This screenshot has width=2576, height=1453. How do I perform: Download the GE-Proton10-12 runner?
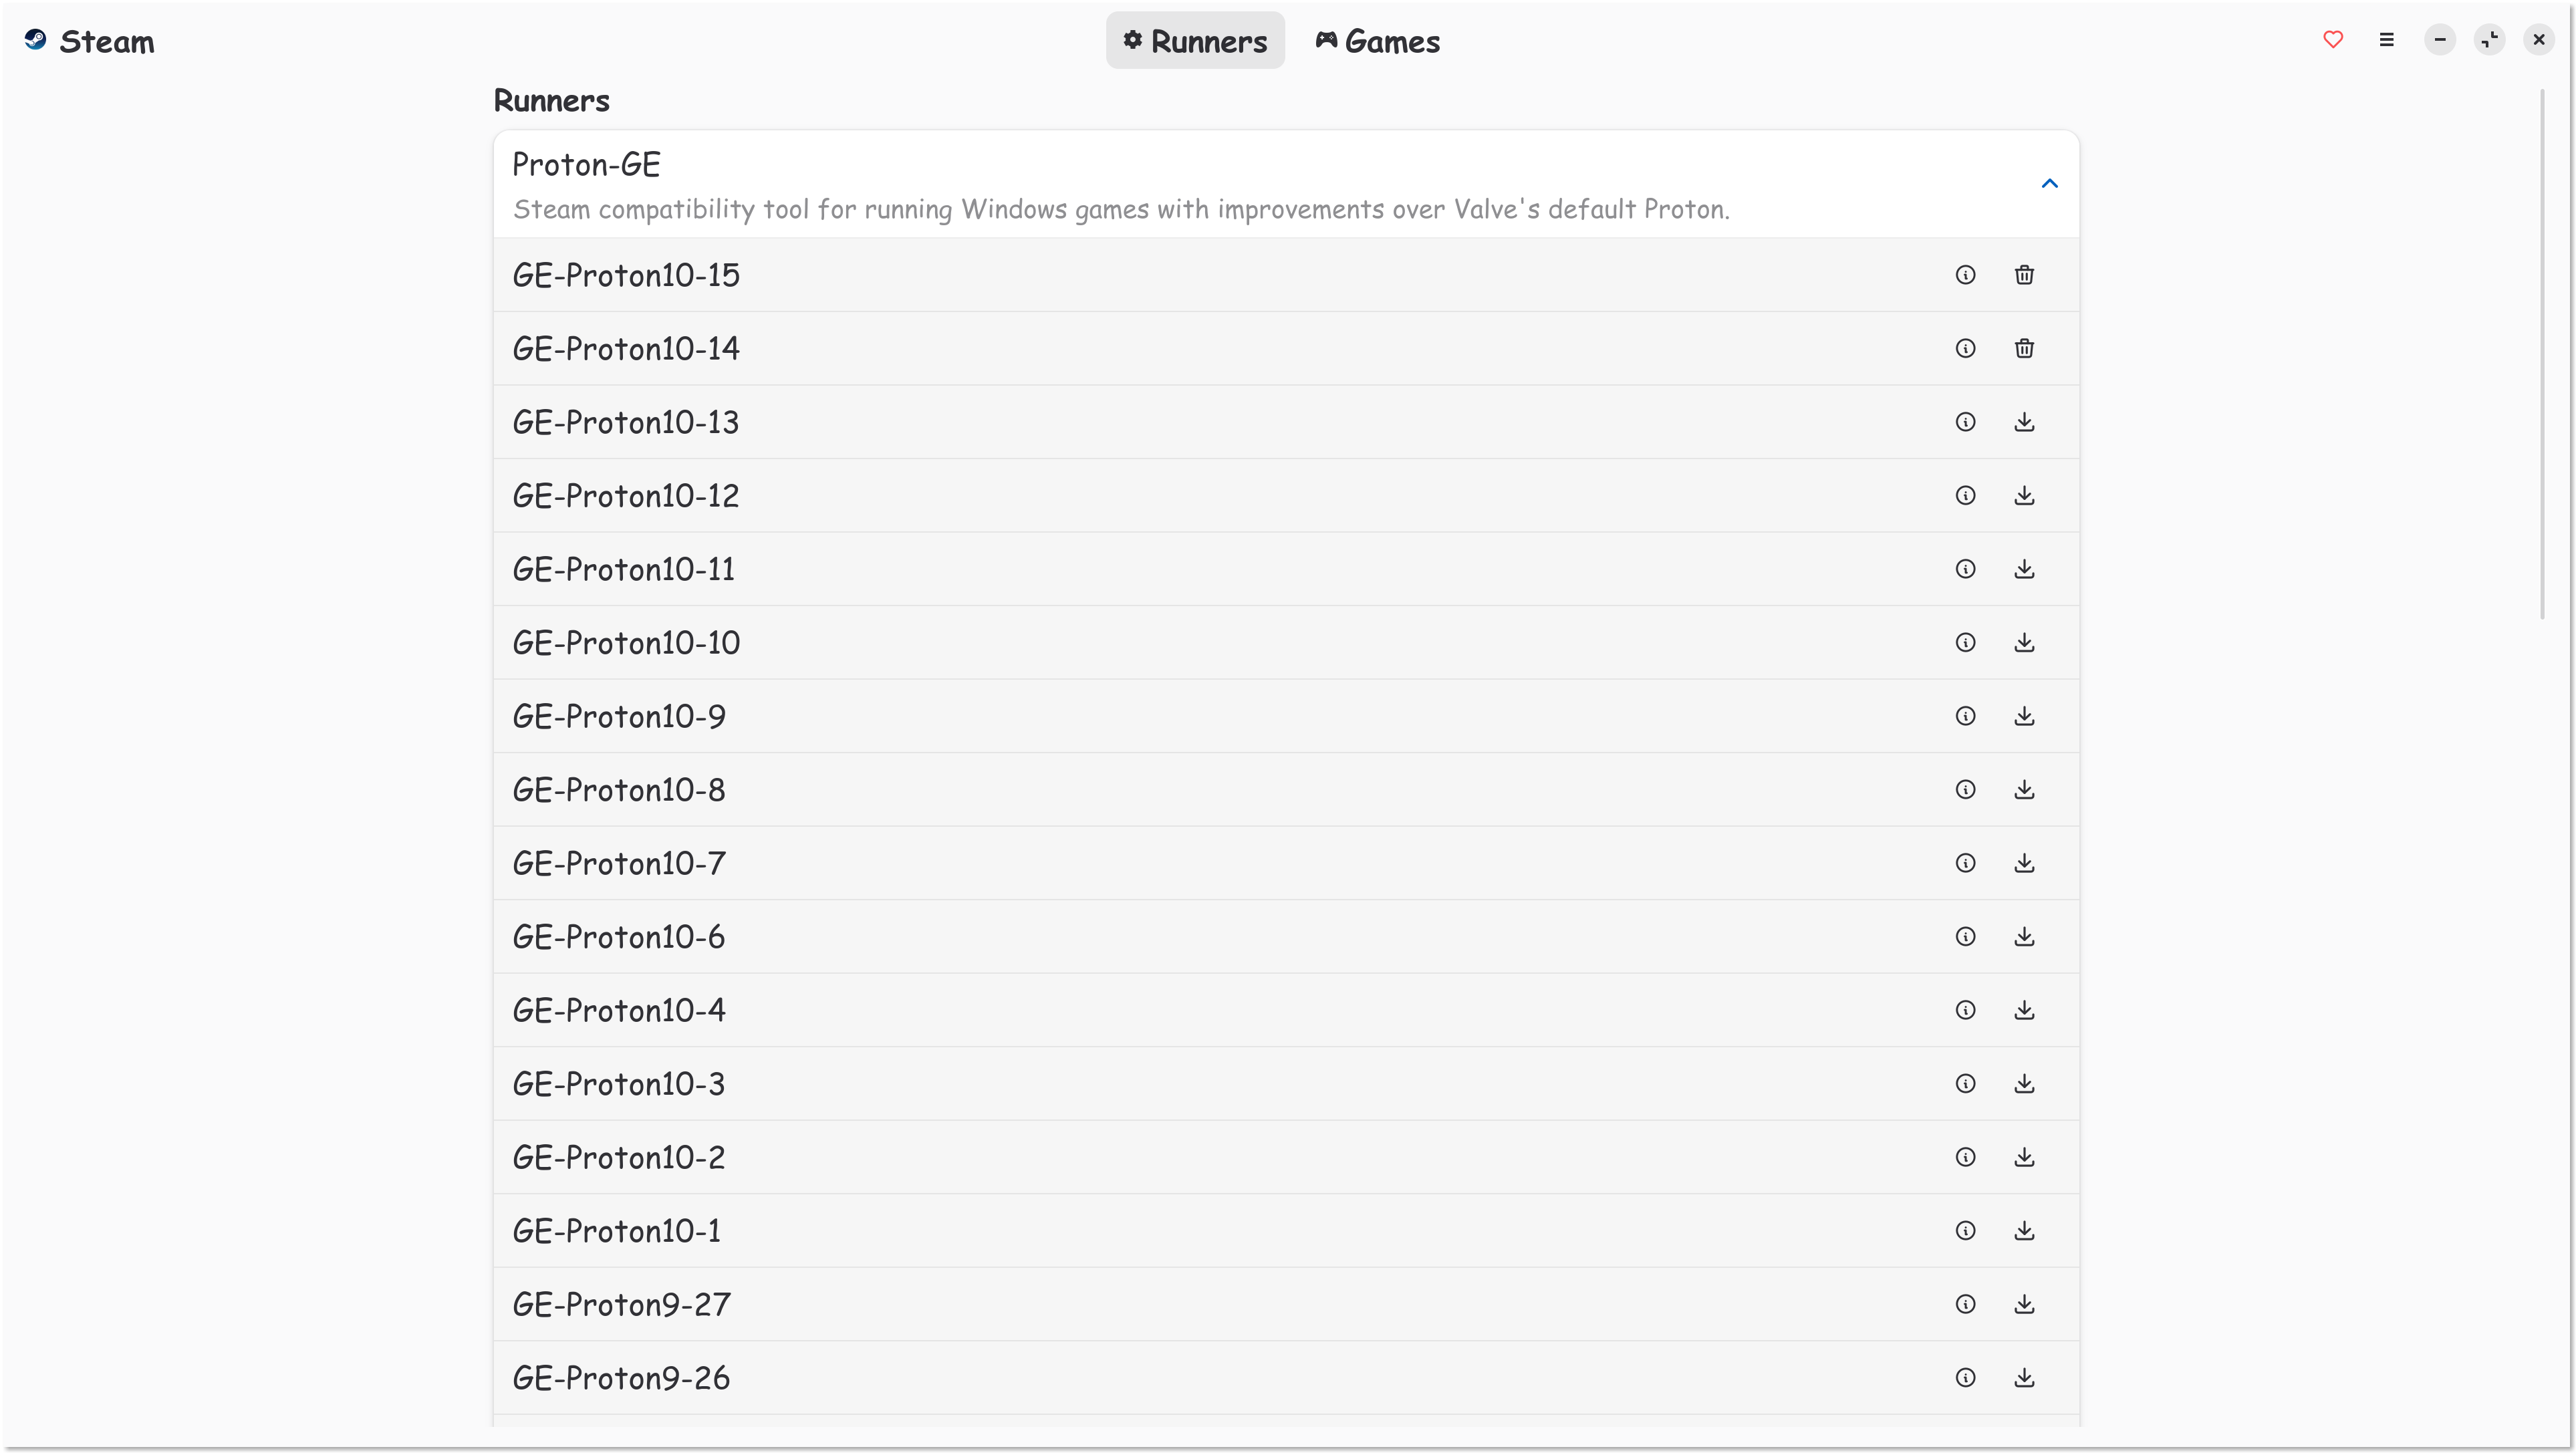coord(2024,495)
